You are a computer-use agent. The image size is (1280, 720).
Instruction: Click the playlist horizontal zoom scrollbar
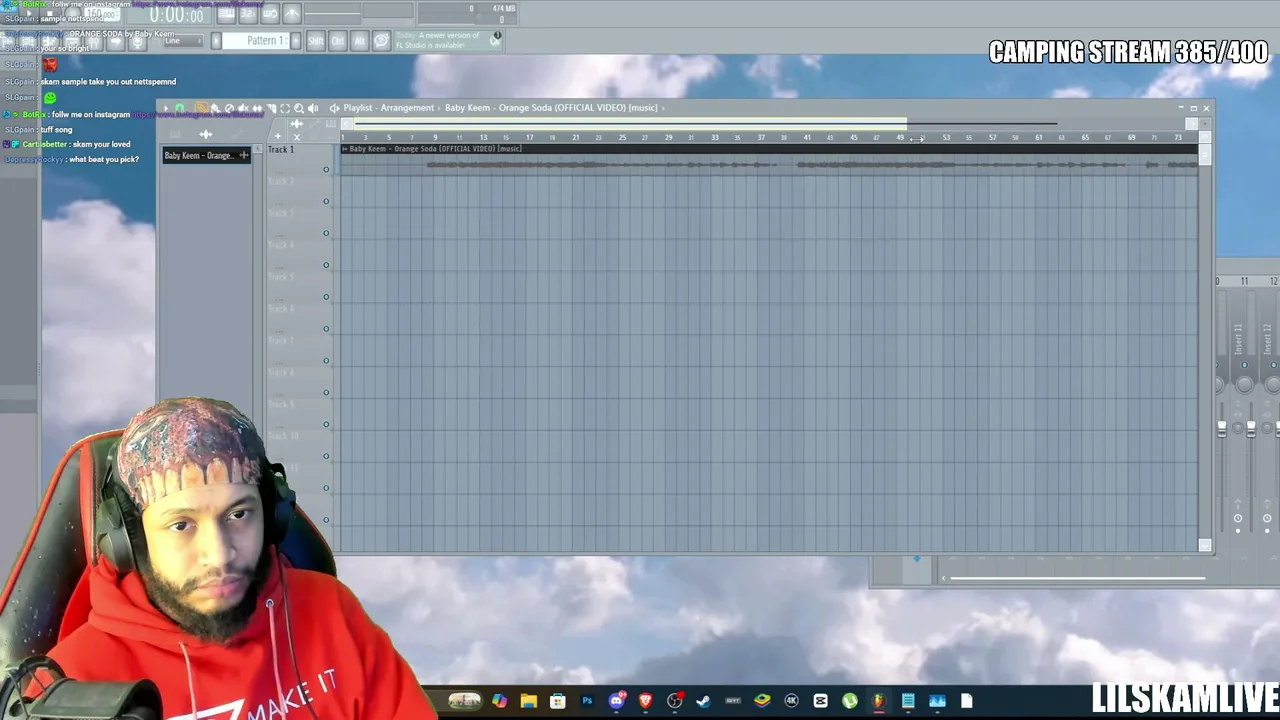630,124
